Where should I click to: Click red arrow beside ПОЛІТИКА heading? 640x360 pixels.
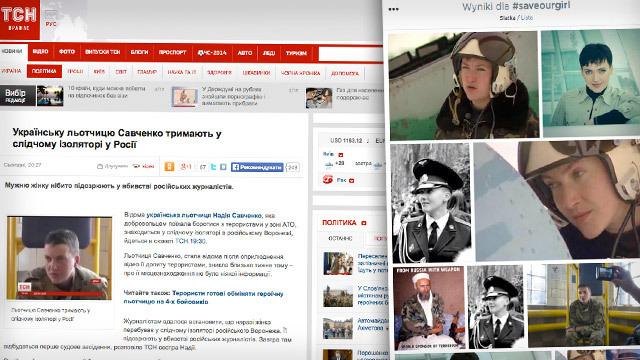click(364, 223)
